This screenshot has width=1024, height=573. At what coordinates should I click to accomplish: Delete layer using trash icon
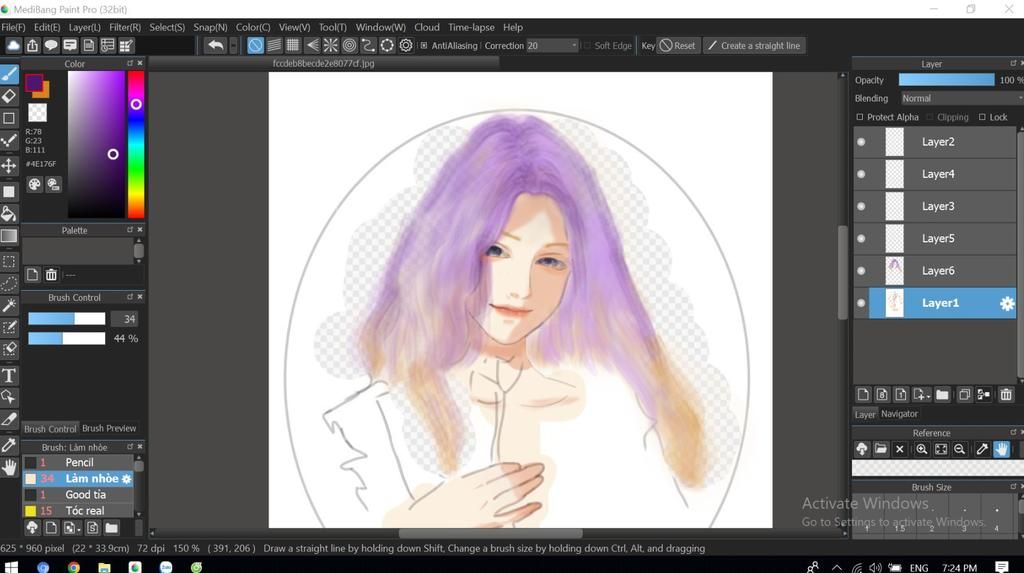(x=1006, y=395)
